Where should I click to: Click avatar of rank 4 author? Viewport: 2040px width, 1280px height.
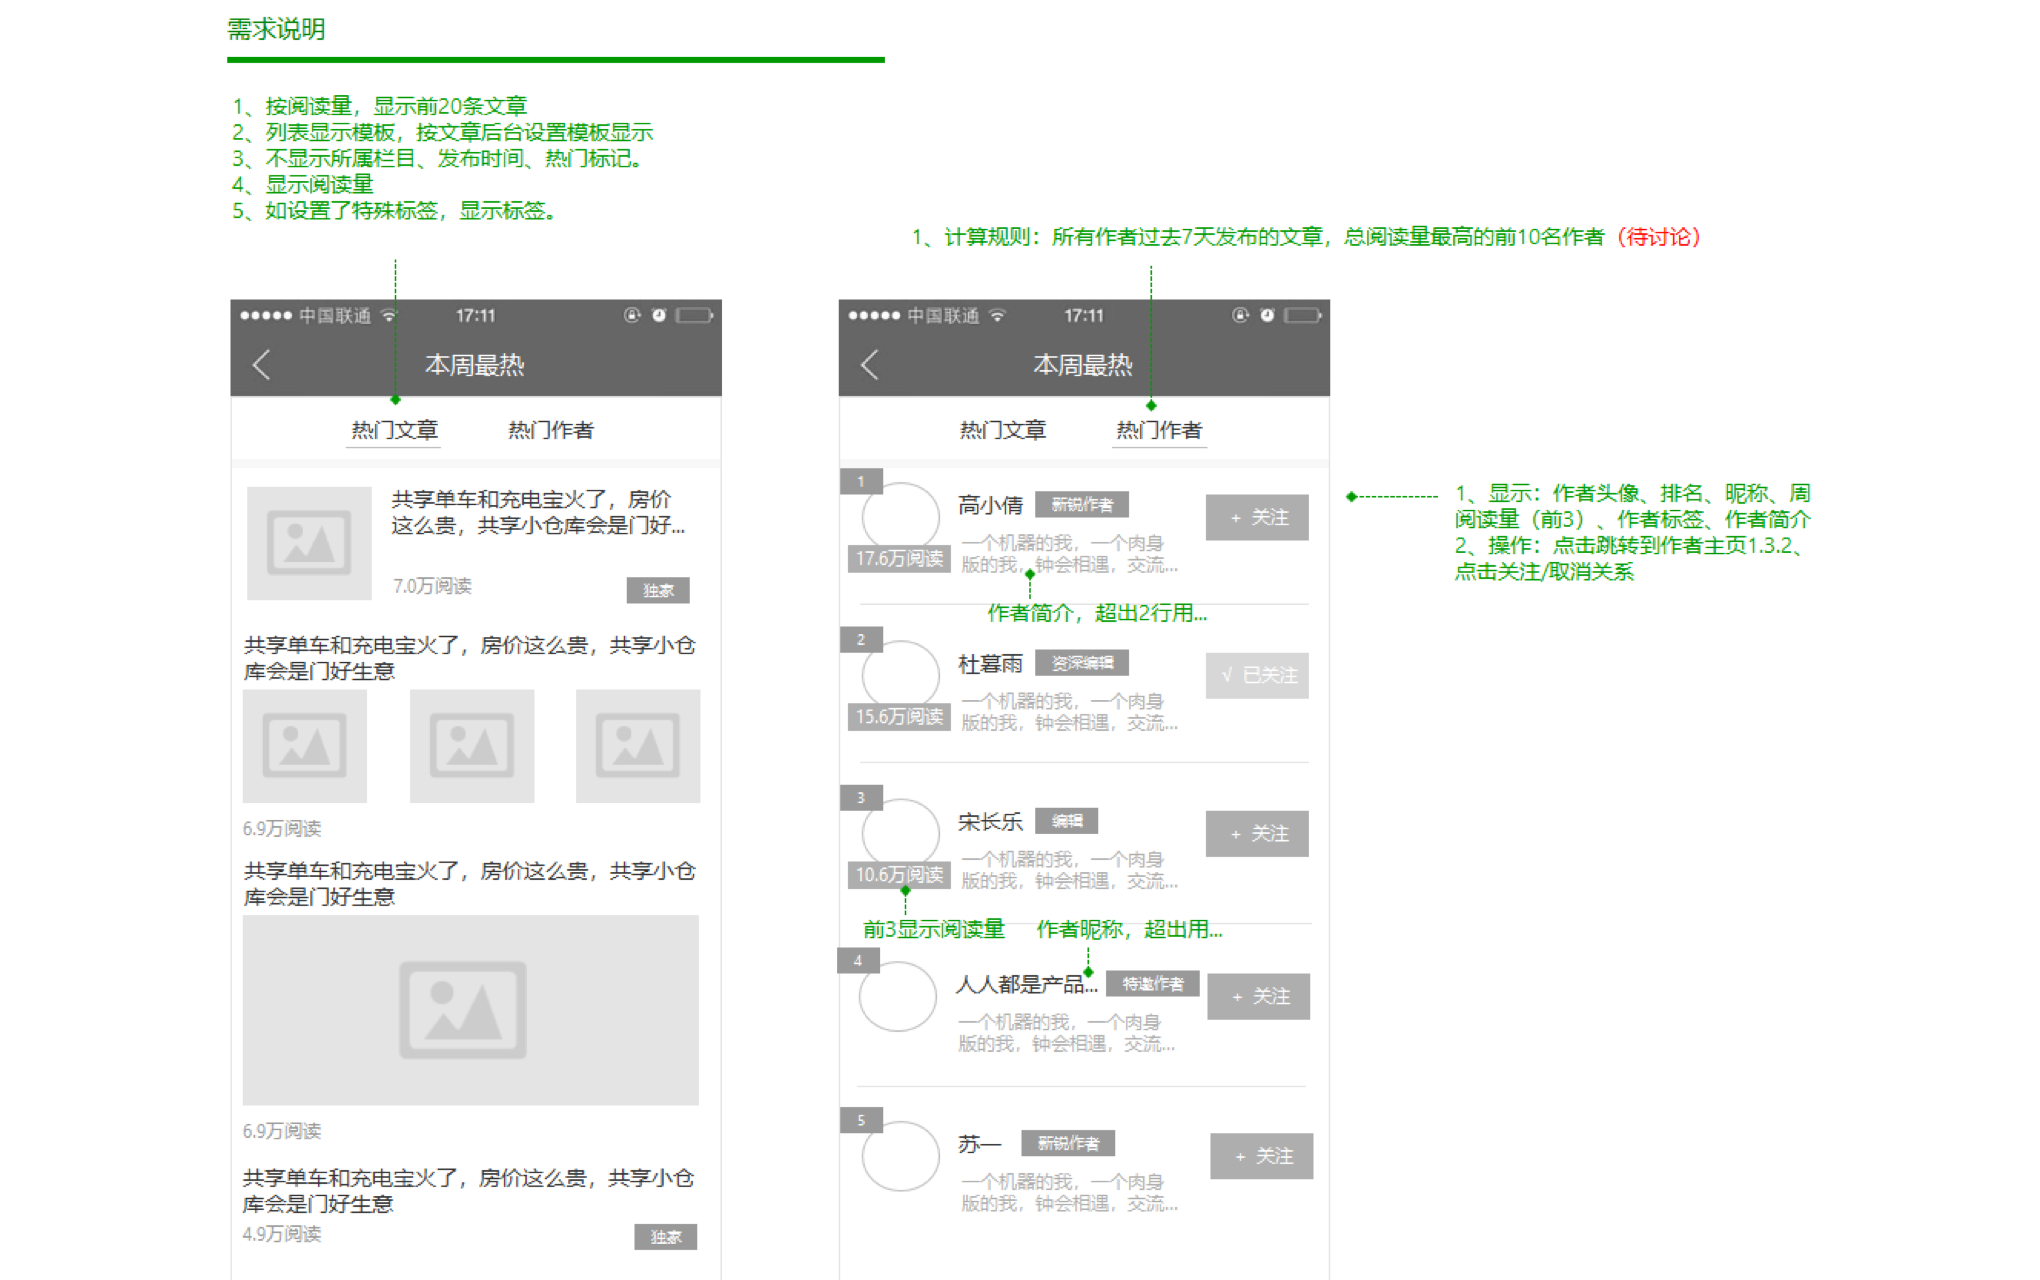(x=897, y=996)
